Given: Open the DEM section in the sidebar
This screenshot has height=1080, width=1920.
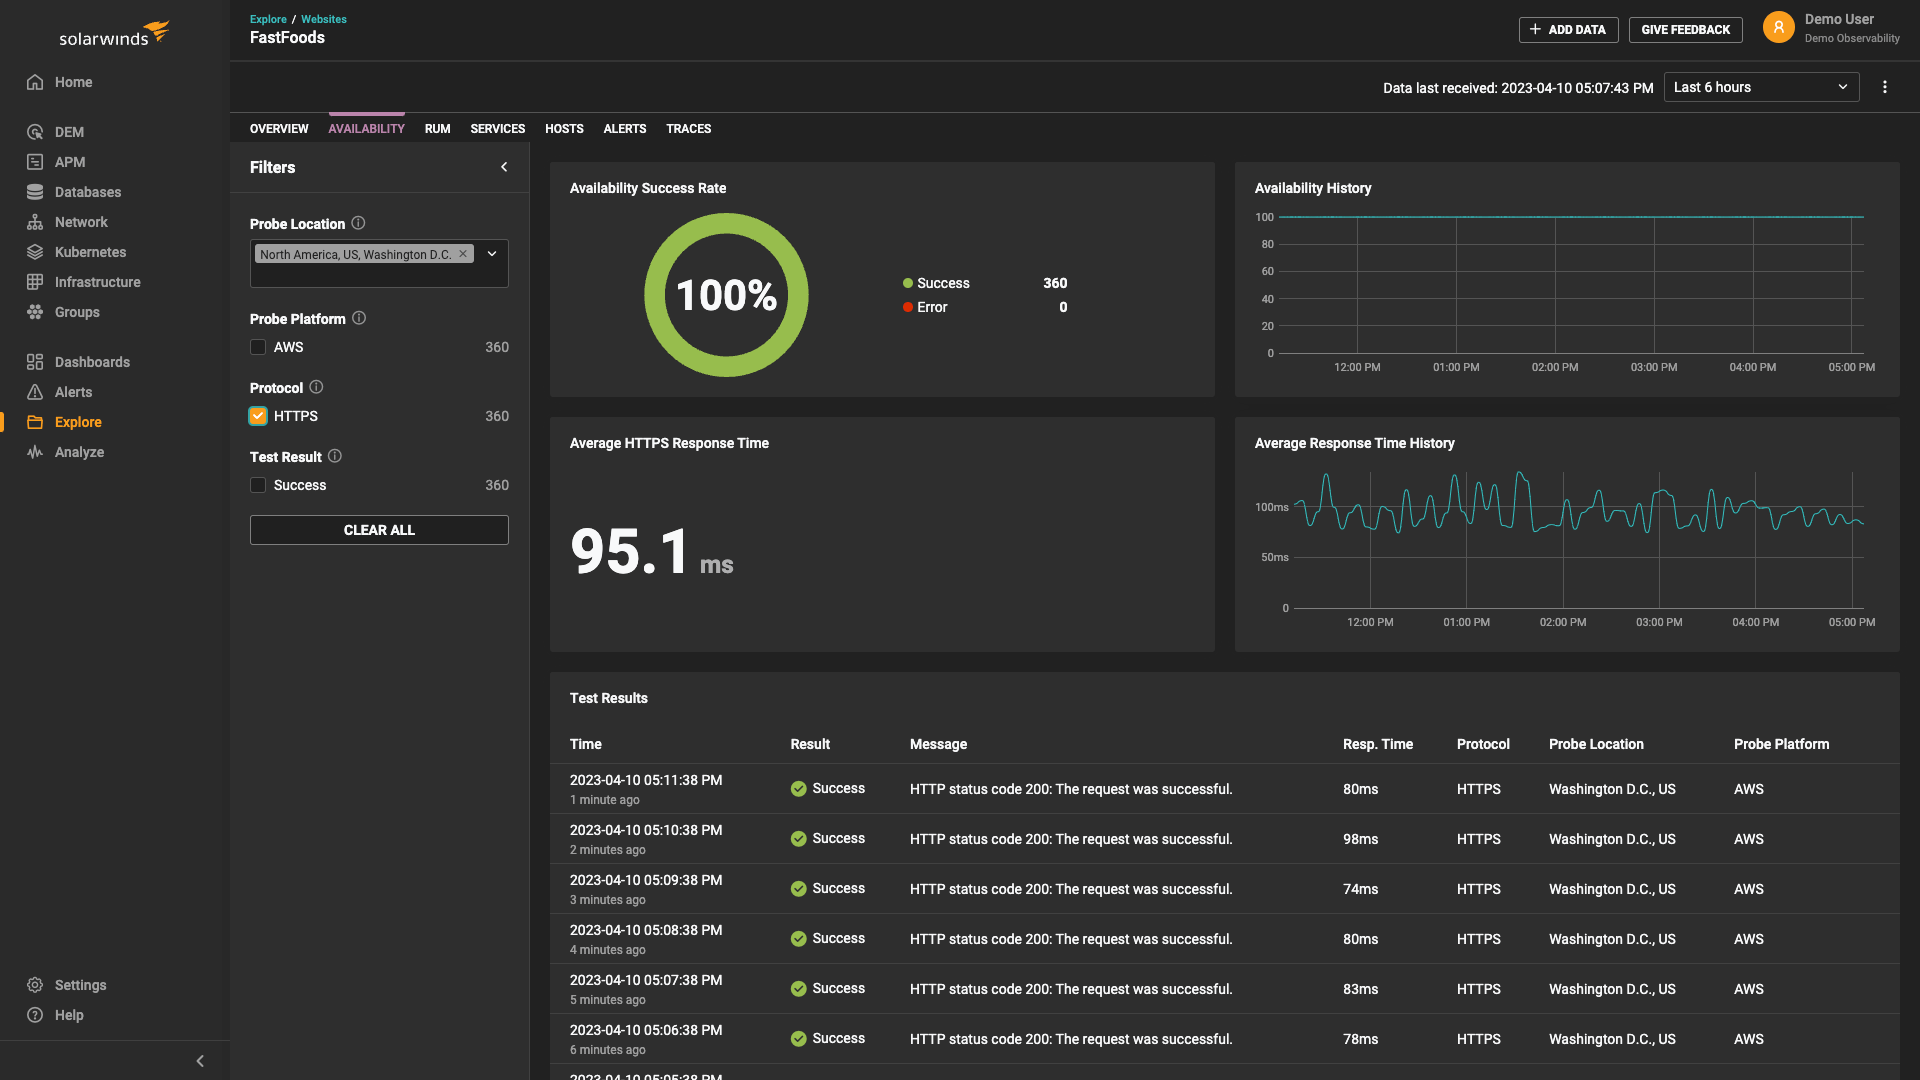Looking at the screenshot, I should [x=70, y=131].
